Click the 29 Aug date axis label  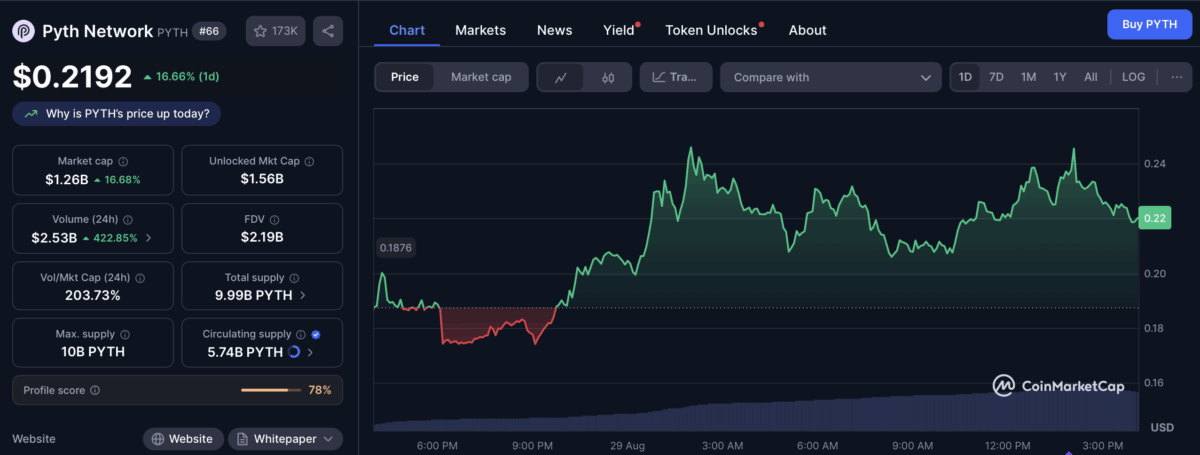(627, 445)
